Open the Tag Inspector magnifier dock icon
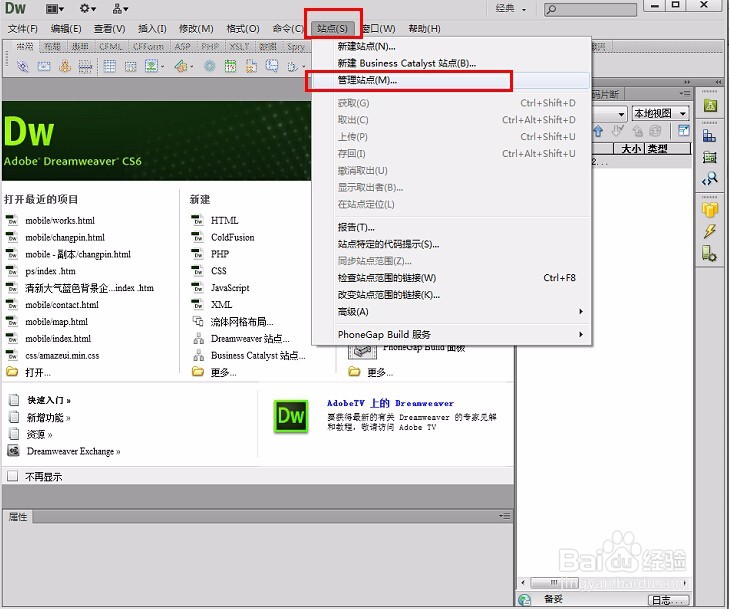This screenshot has width=729, height=609. [x=710, y=179]
